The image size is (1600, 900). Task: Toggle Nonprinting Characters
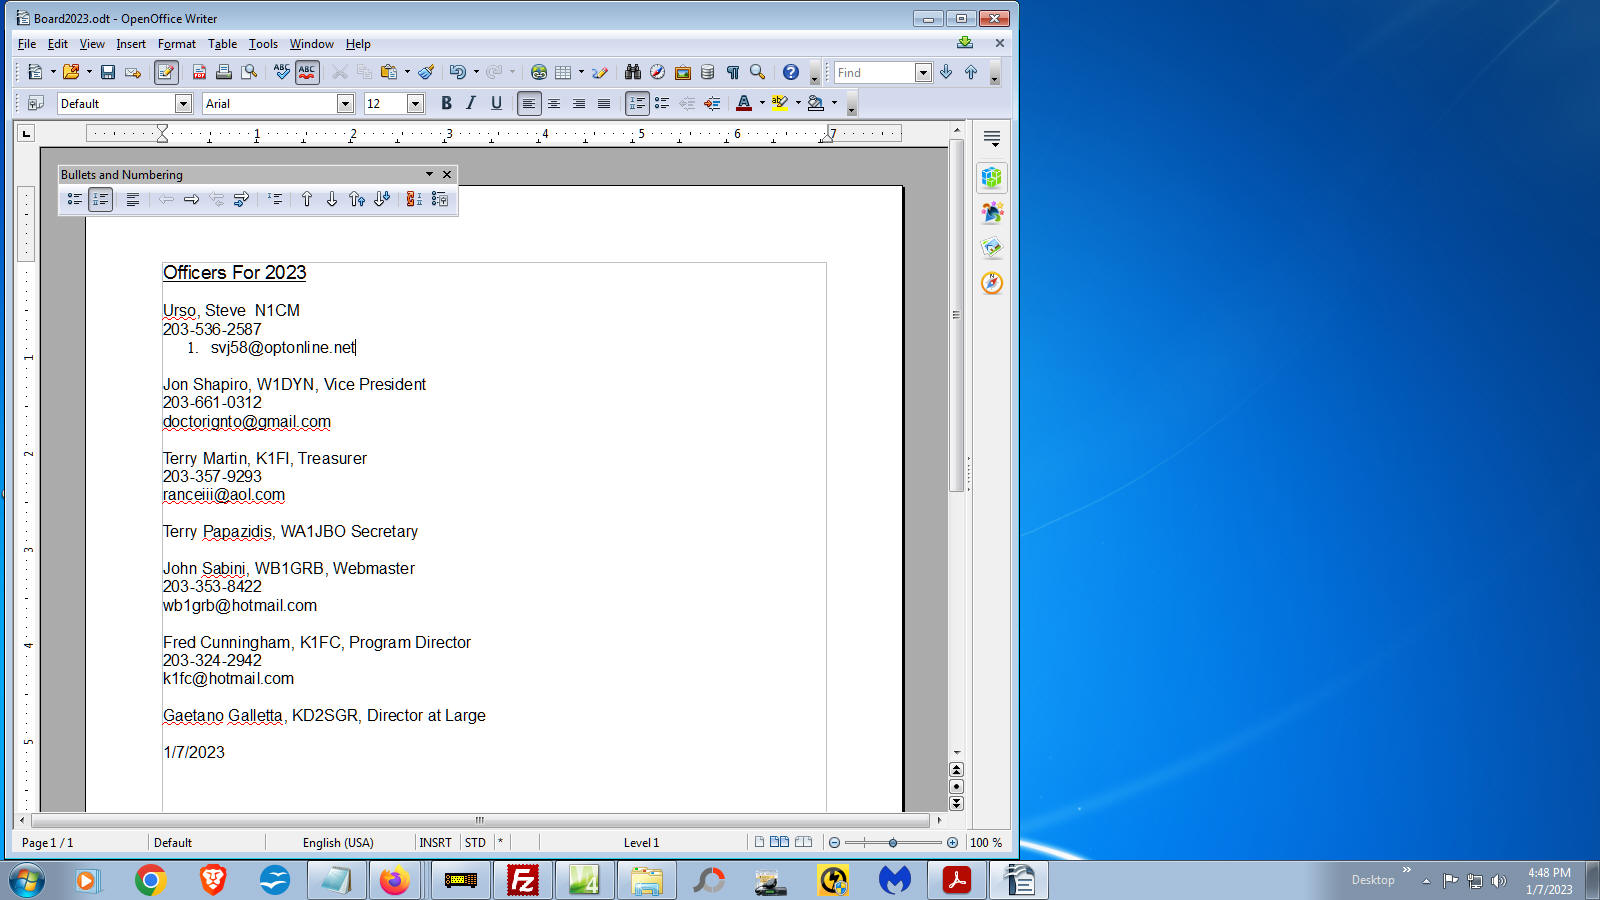pyautogui.click(x=733, y=72)
